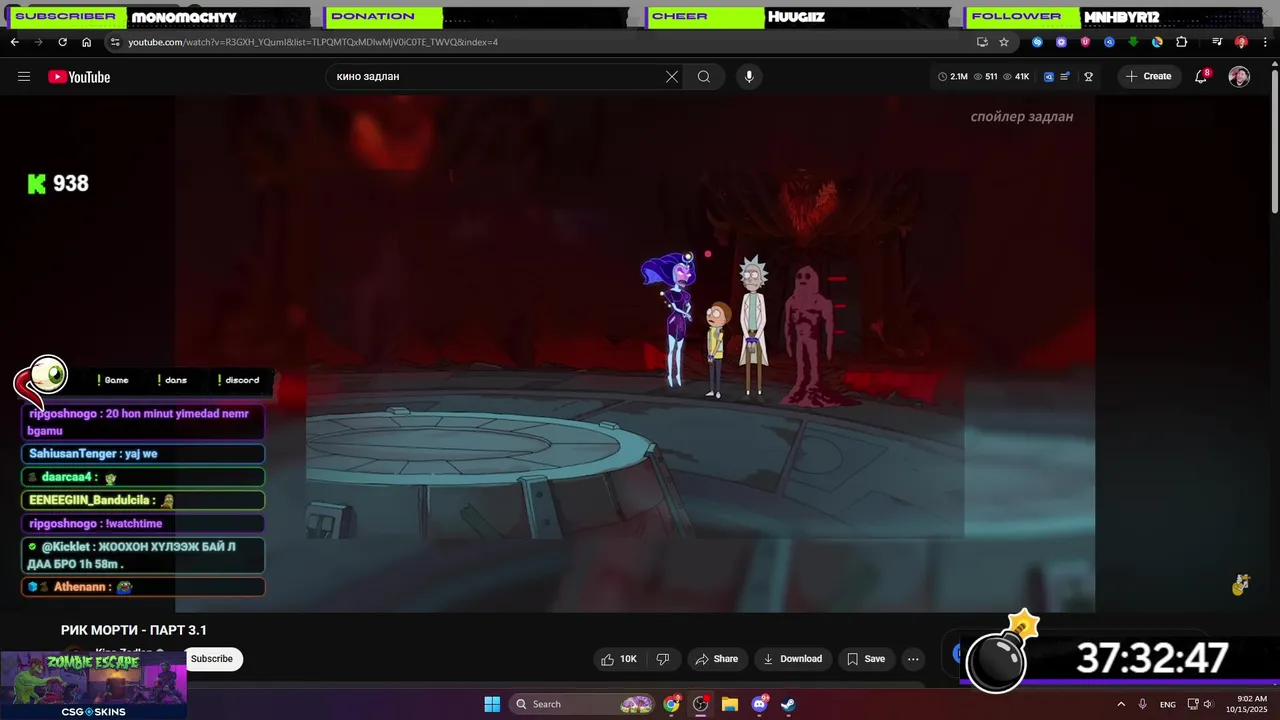The width and height of the screenshot is (1280, 720).
Task: Click the 41K views stat
Action: pos(1016,77)
